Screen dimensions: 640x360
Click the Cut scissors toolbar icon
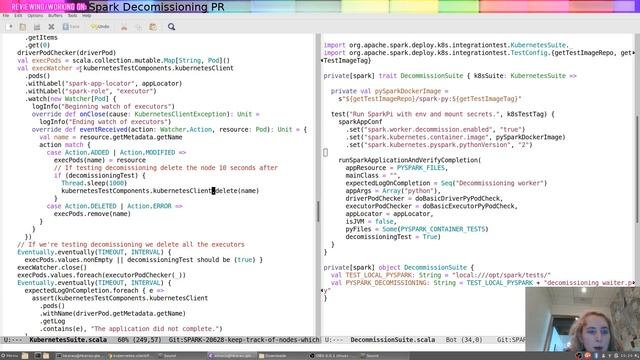(124, 27)
